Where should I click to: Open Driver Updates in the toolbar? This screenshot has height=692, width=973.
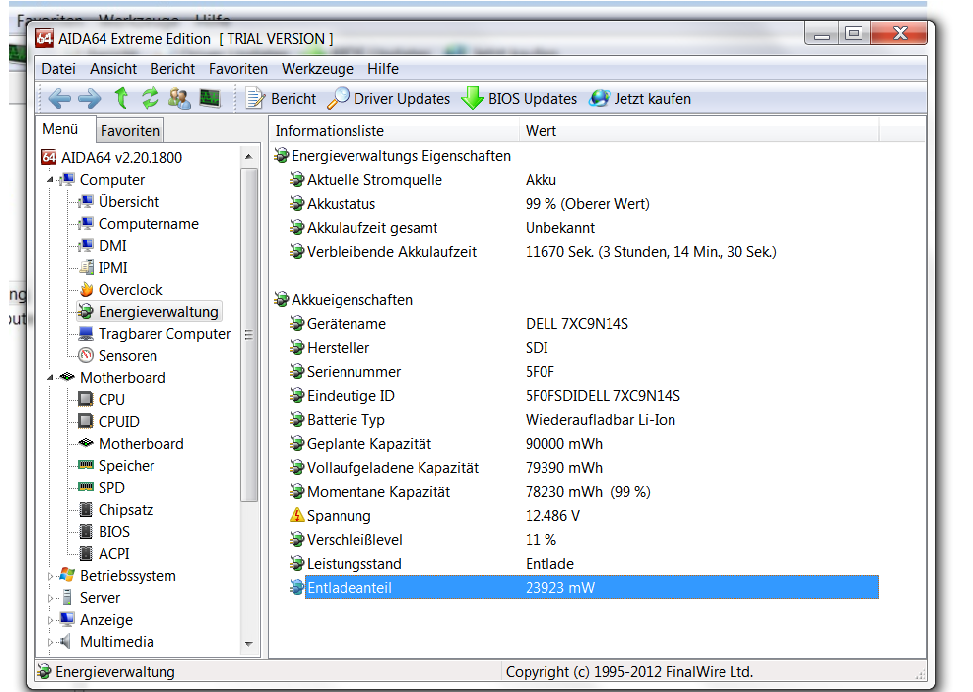coord(389,99)
